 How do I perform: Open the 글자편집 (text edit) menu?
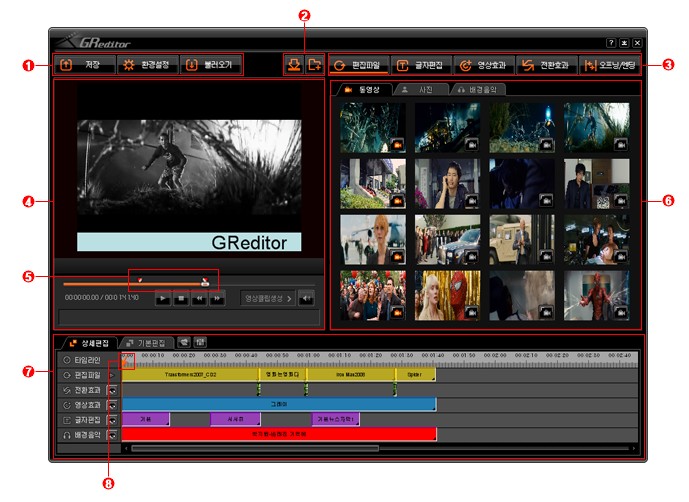[421, 65]
